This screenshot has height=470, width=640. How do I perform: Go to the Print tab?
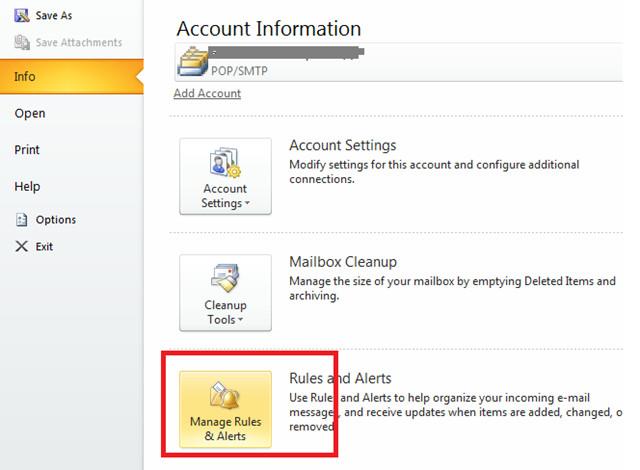[x=28, y=150]
